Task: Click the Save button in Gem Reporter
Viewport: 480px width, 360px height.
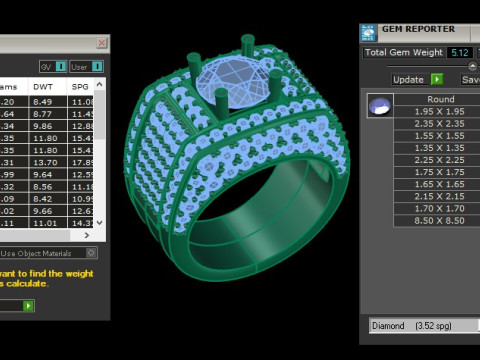Action: [470, 80]
